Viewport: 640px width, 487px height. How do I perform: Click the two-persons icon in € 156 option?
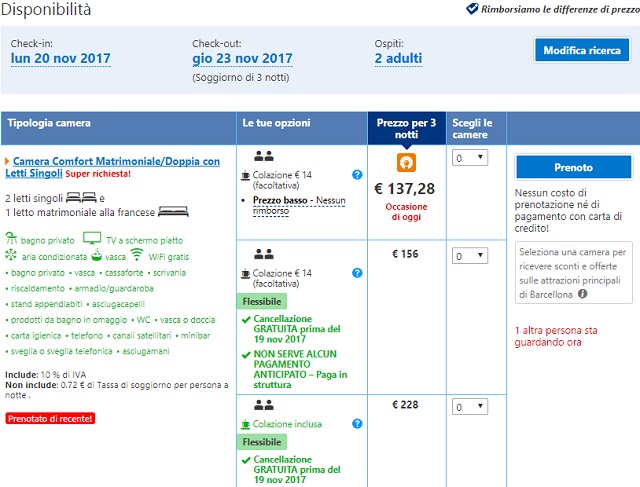pos(264,254)
